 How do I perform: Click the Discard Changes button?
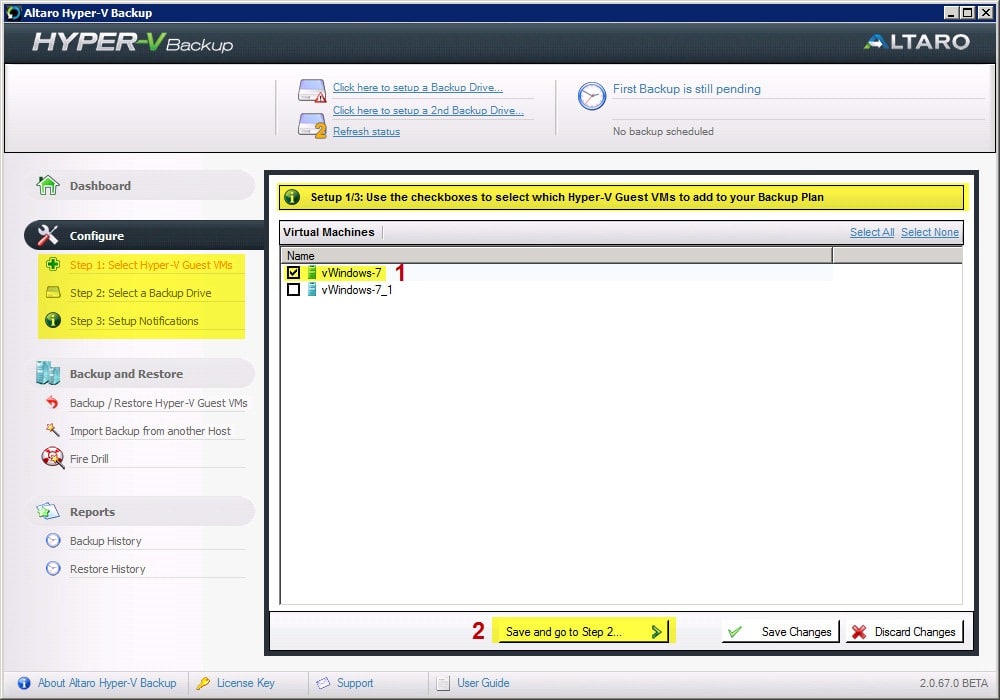pos(904,632)
